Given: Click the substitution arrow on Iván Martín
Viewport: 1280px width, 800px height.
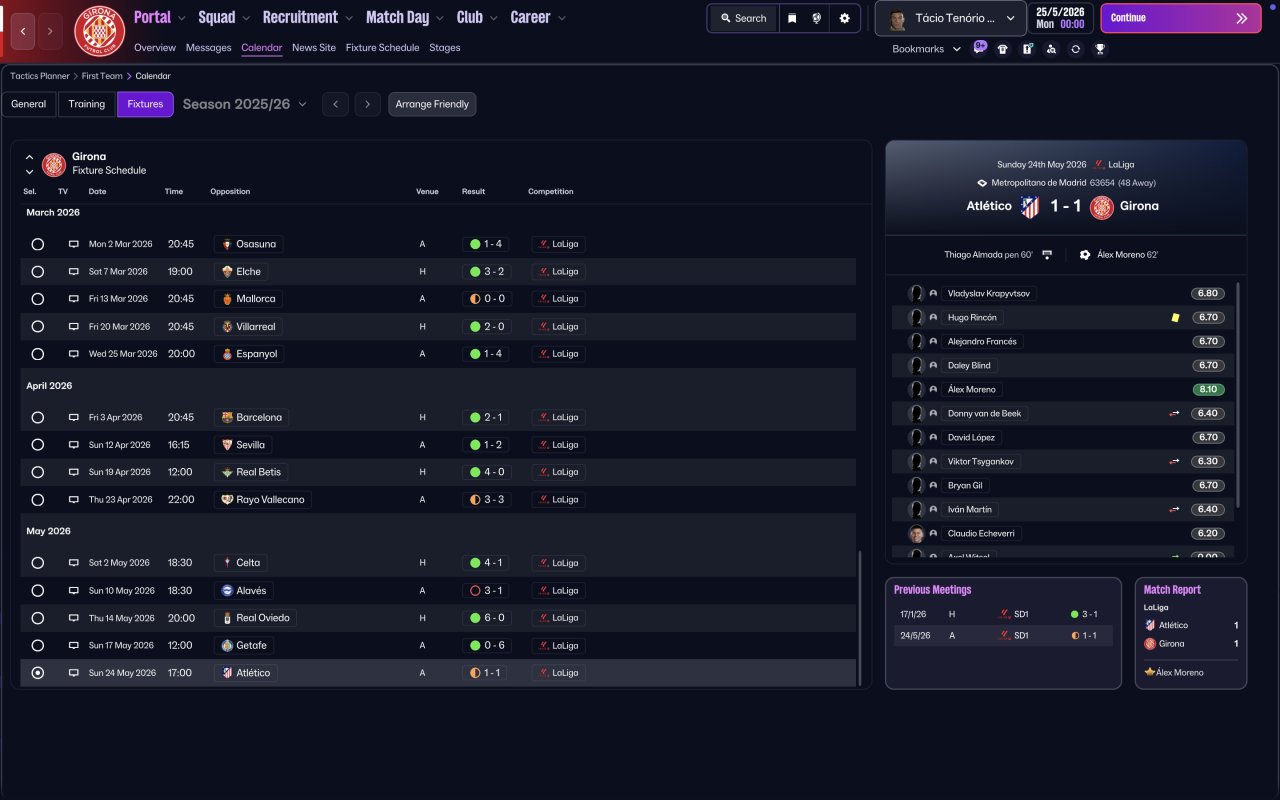Looking at the screenshot, I should (1175, 509).
